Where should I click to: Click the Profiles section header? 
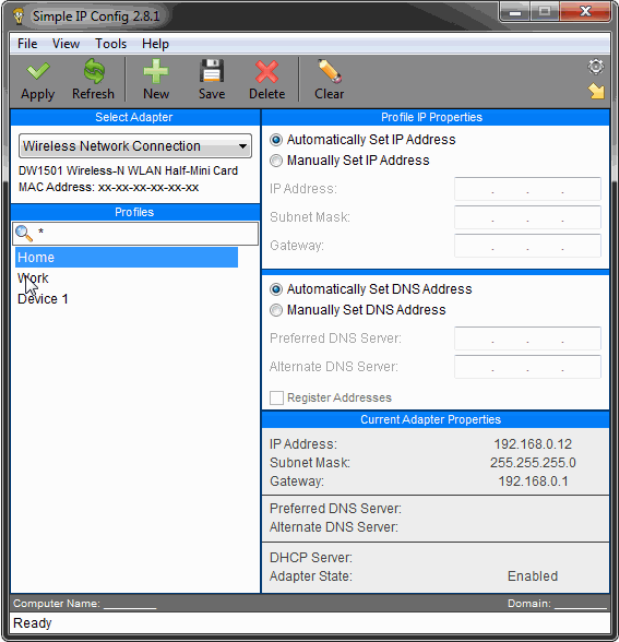click(x=135, y=212)
